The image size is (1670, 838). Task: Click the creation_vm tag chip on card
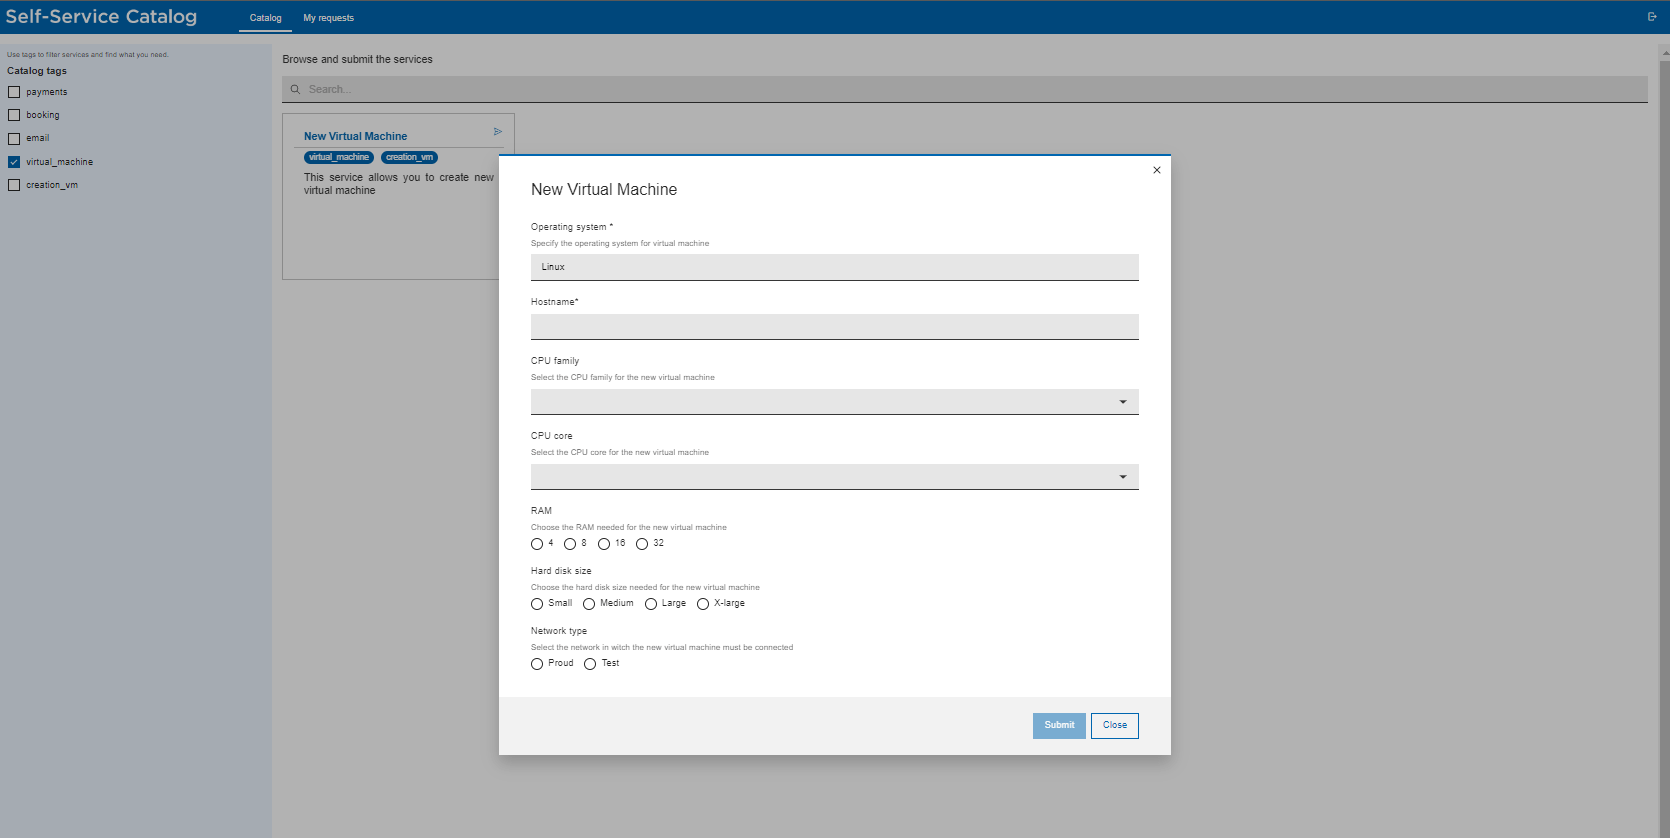409,158
